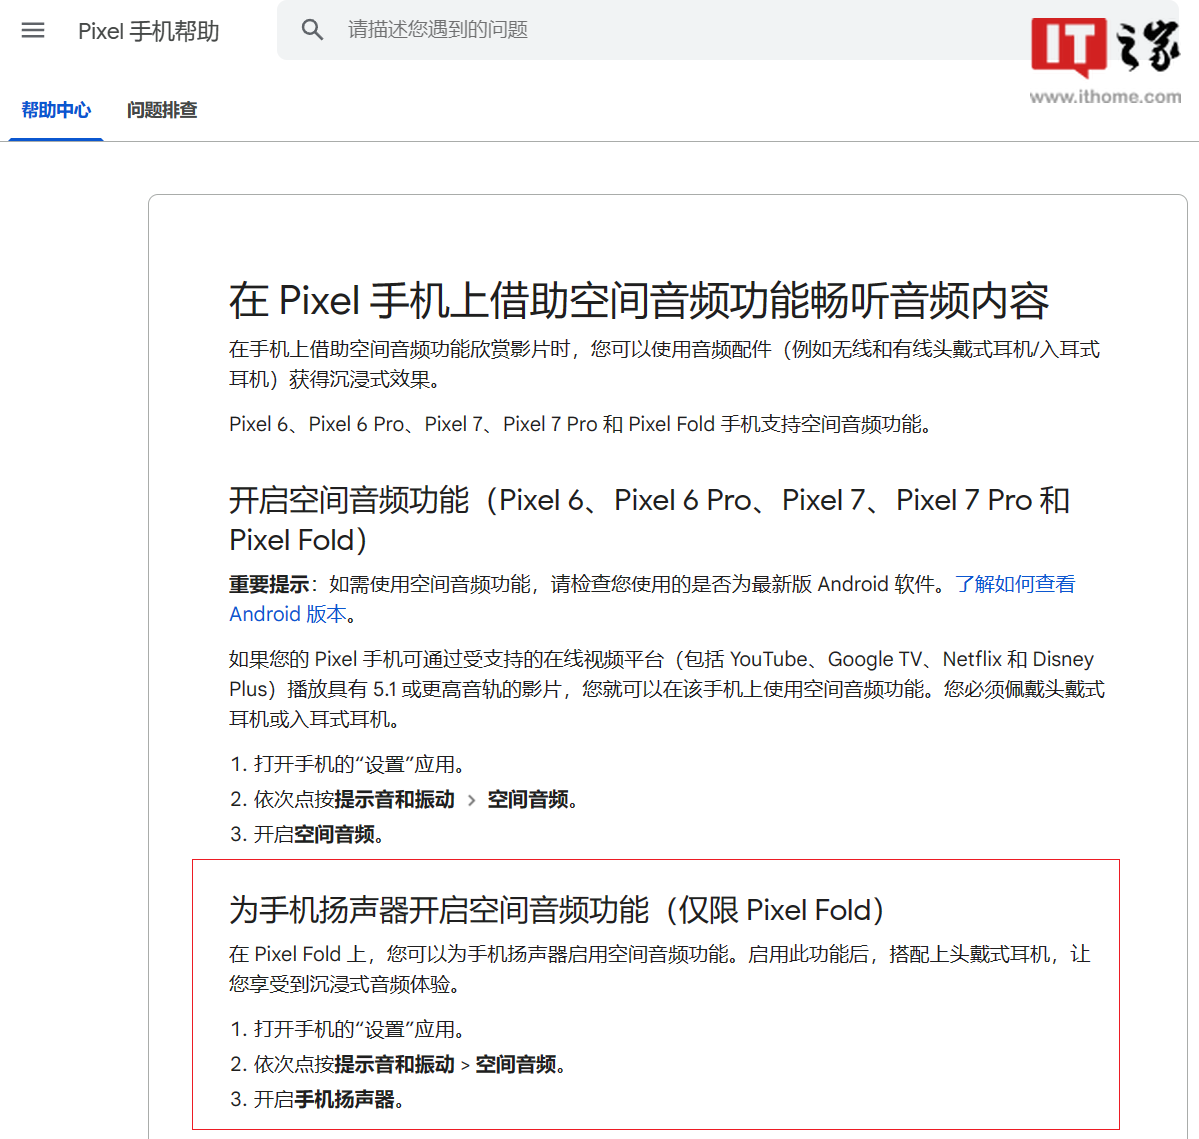
Task: Open the Pixel 手机帮助 home title
Action: pos(148,31)
